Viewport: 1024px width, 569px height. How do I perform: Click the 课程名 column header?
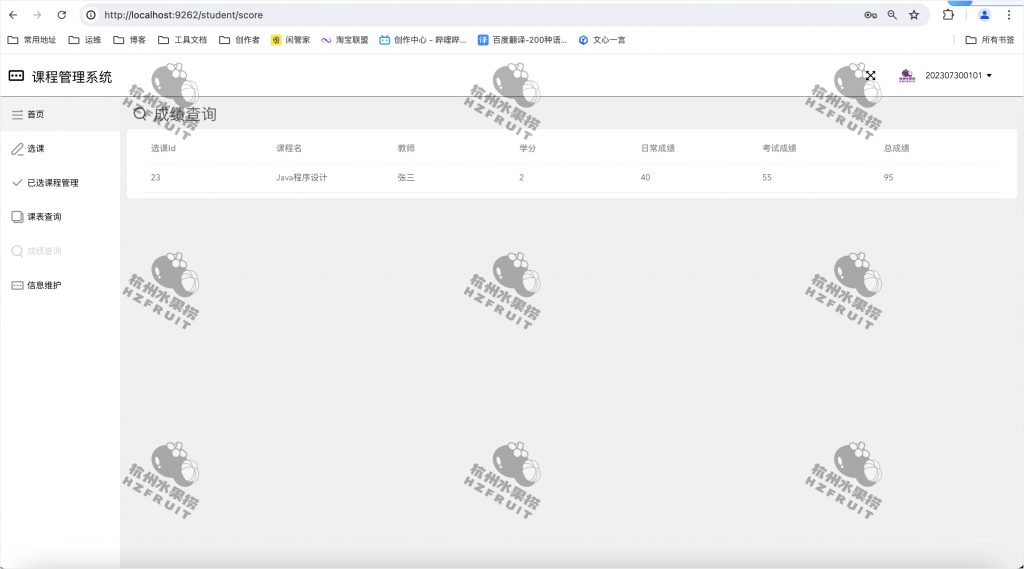tap(289, 148)
